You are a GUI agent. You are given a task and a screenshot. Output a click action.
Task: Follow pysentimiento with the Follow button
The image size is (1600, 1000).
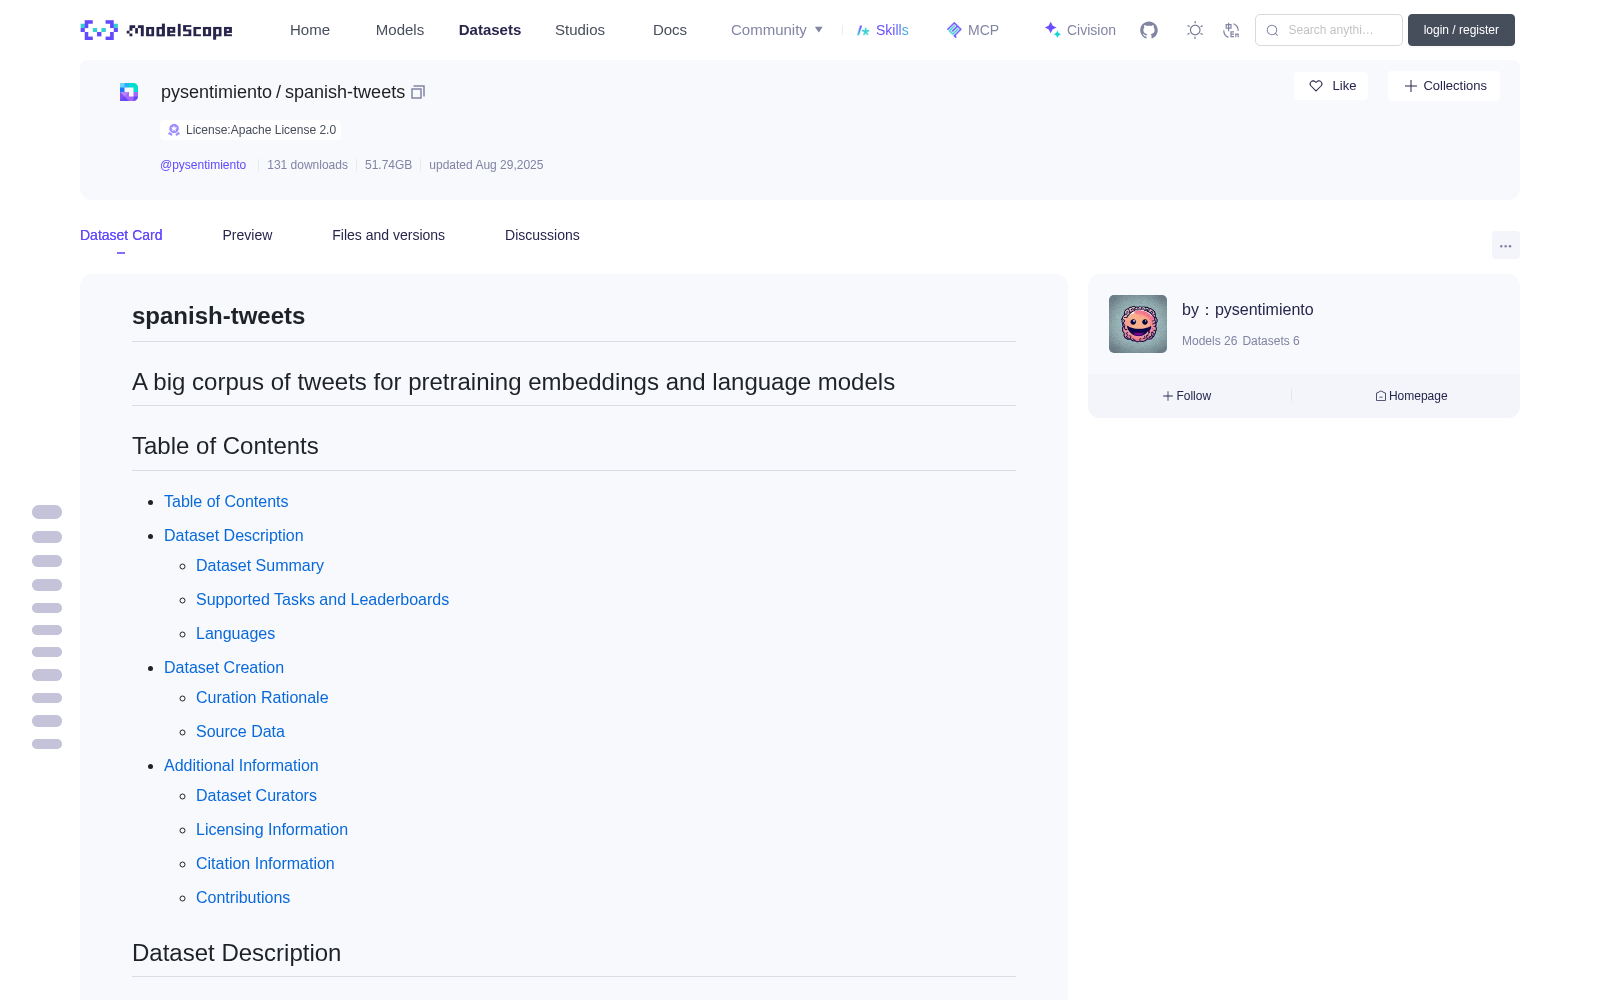(1187, 396)
